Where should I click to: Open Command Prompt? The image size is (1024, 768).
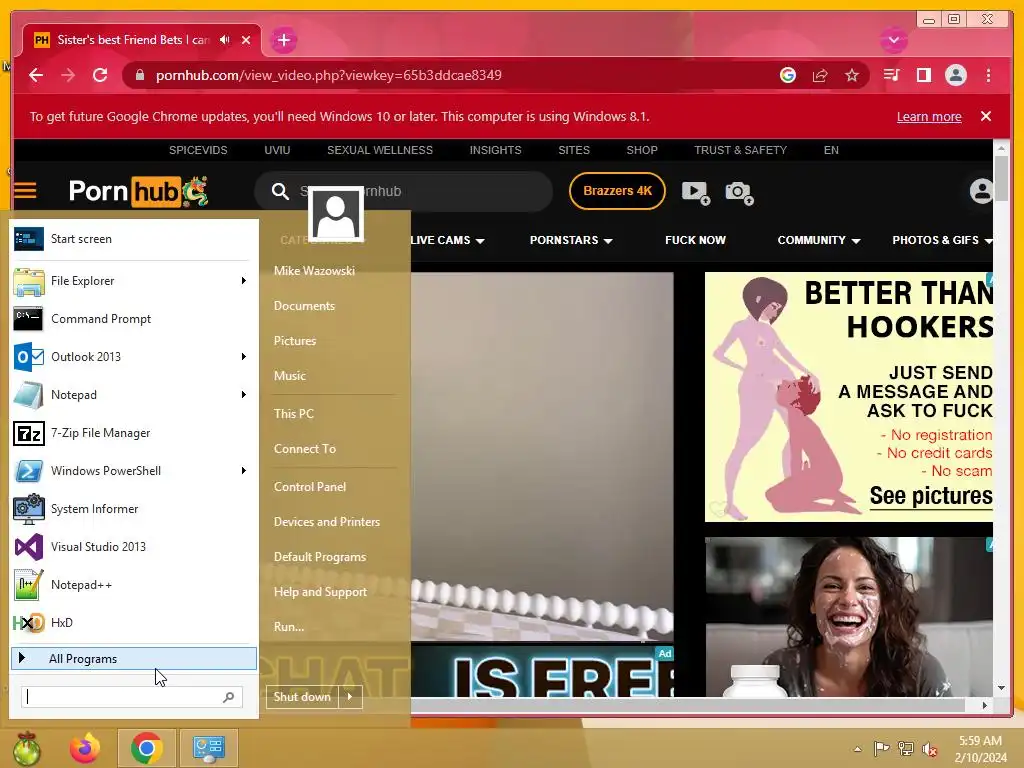coord(134,319)
